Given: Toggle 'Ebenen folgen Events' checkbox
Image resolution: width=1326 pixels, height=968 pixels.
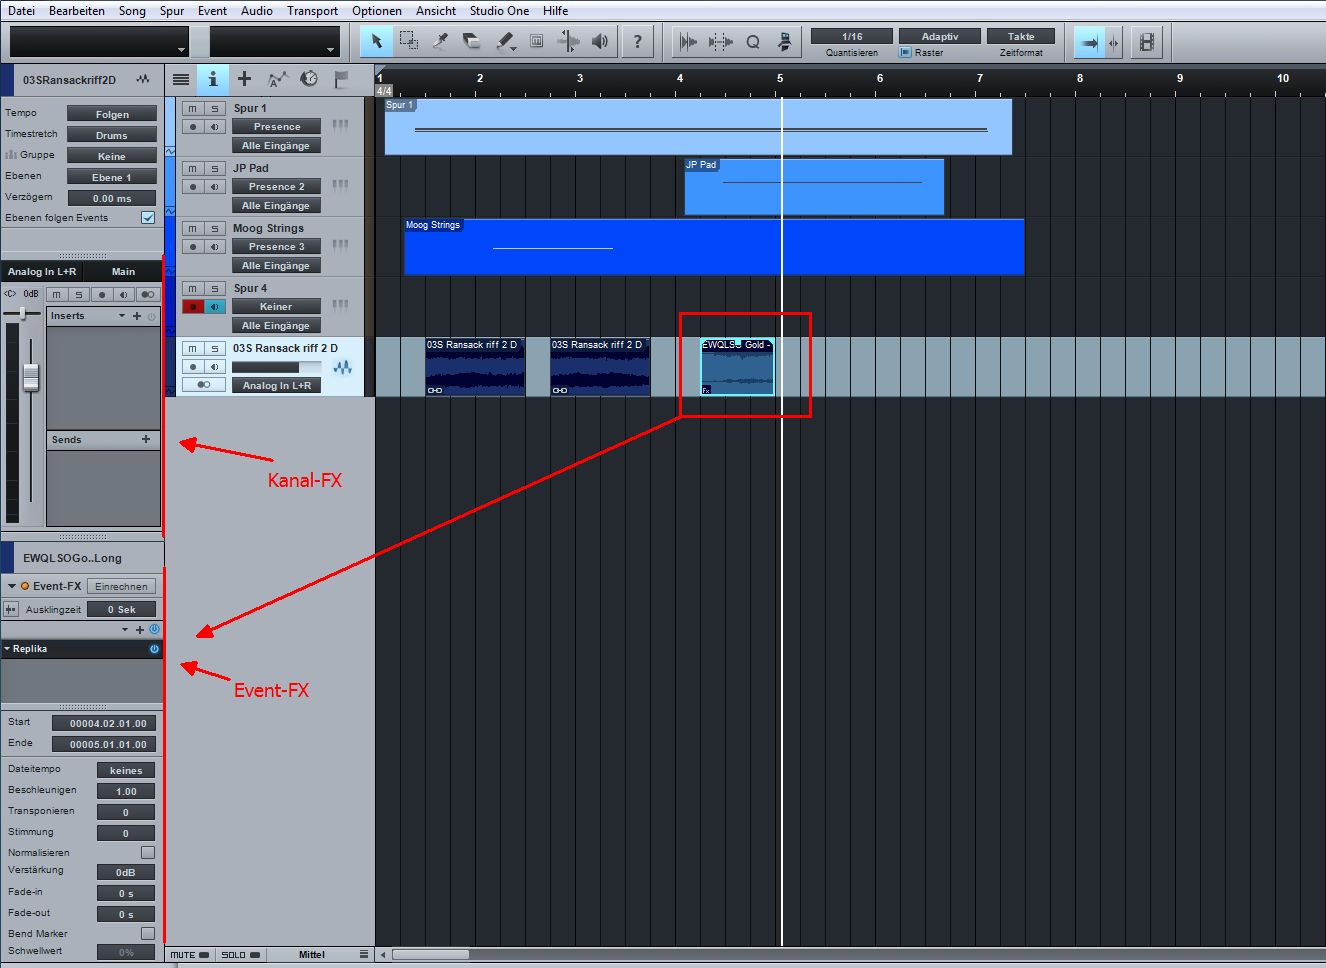Looking at the screenshot, I should click(x=148, y=217).
